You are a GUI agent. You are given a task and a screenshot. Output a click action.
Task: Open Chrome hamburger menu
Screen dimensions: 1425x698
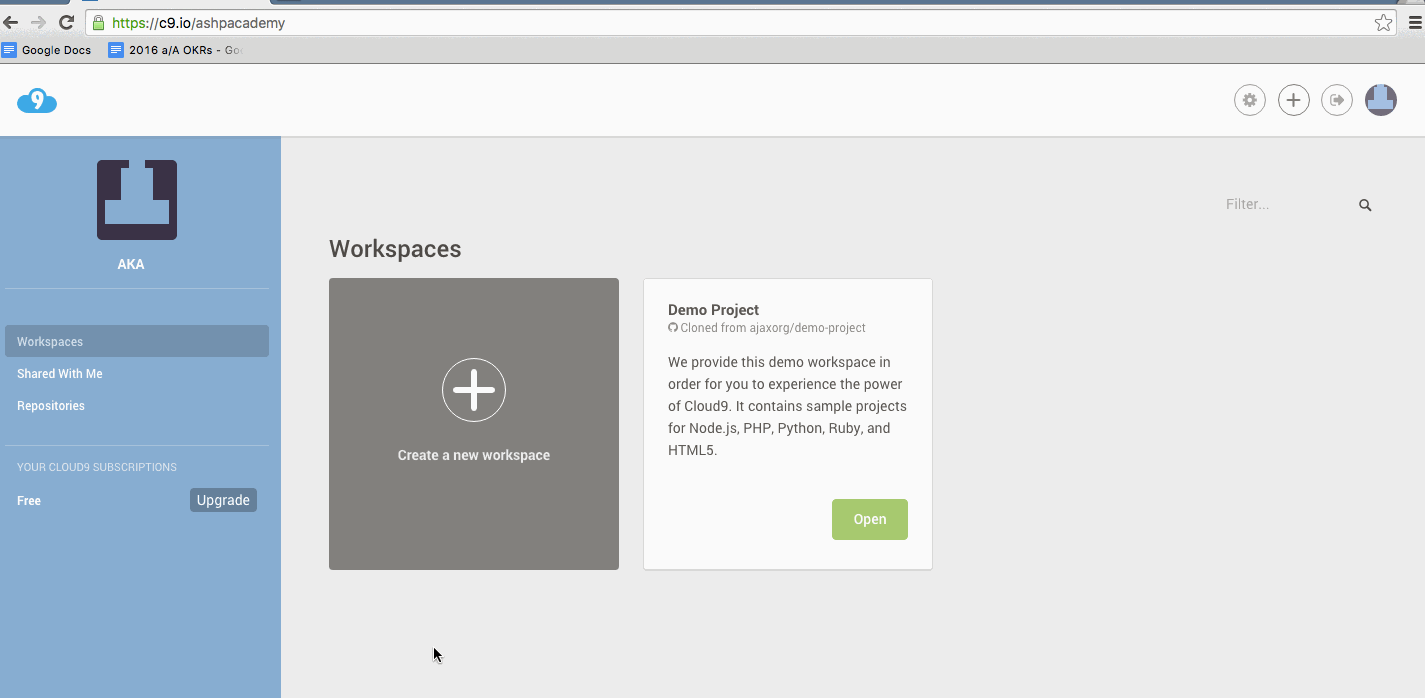tap(1413, 23)
